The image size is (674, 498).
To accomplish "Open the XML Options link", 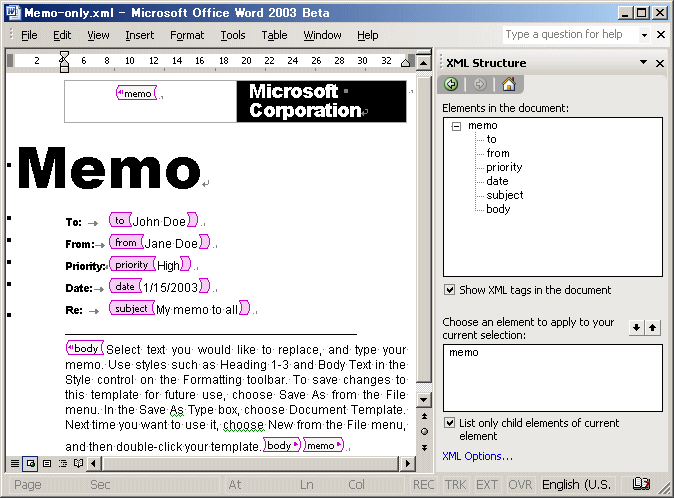I will [478, 456].
